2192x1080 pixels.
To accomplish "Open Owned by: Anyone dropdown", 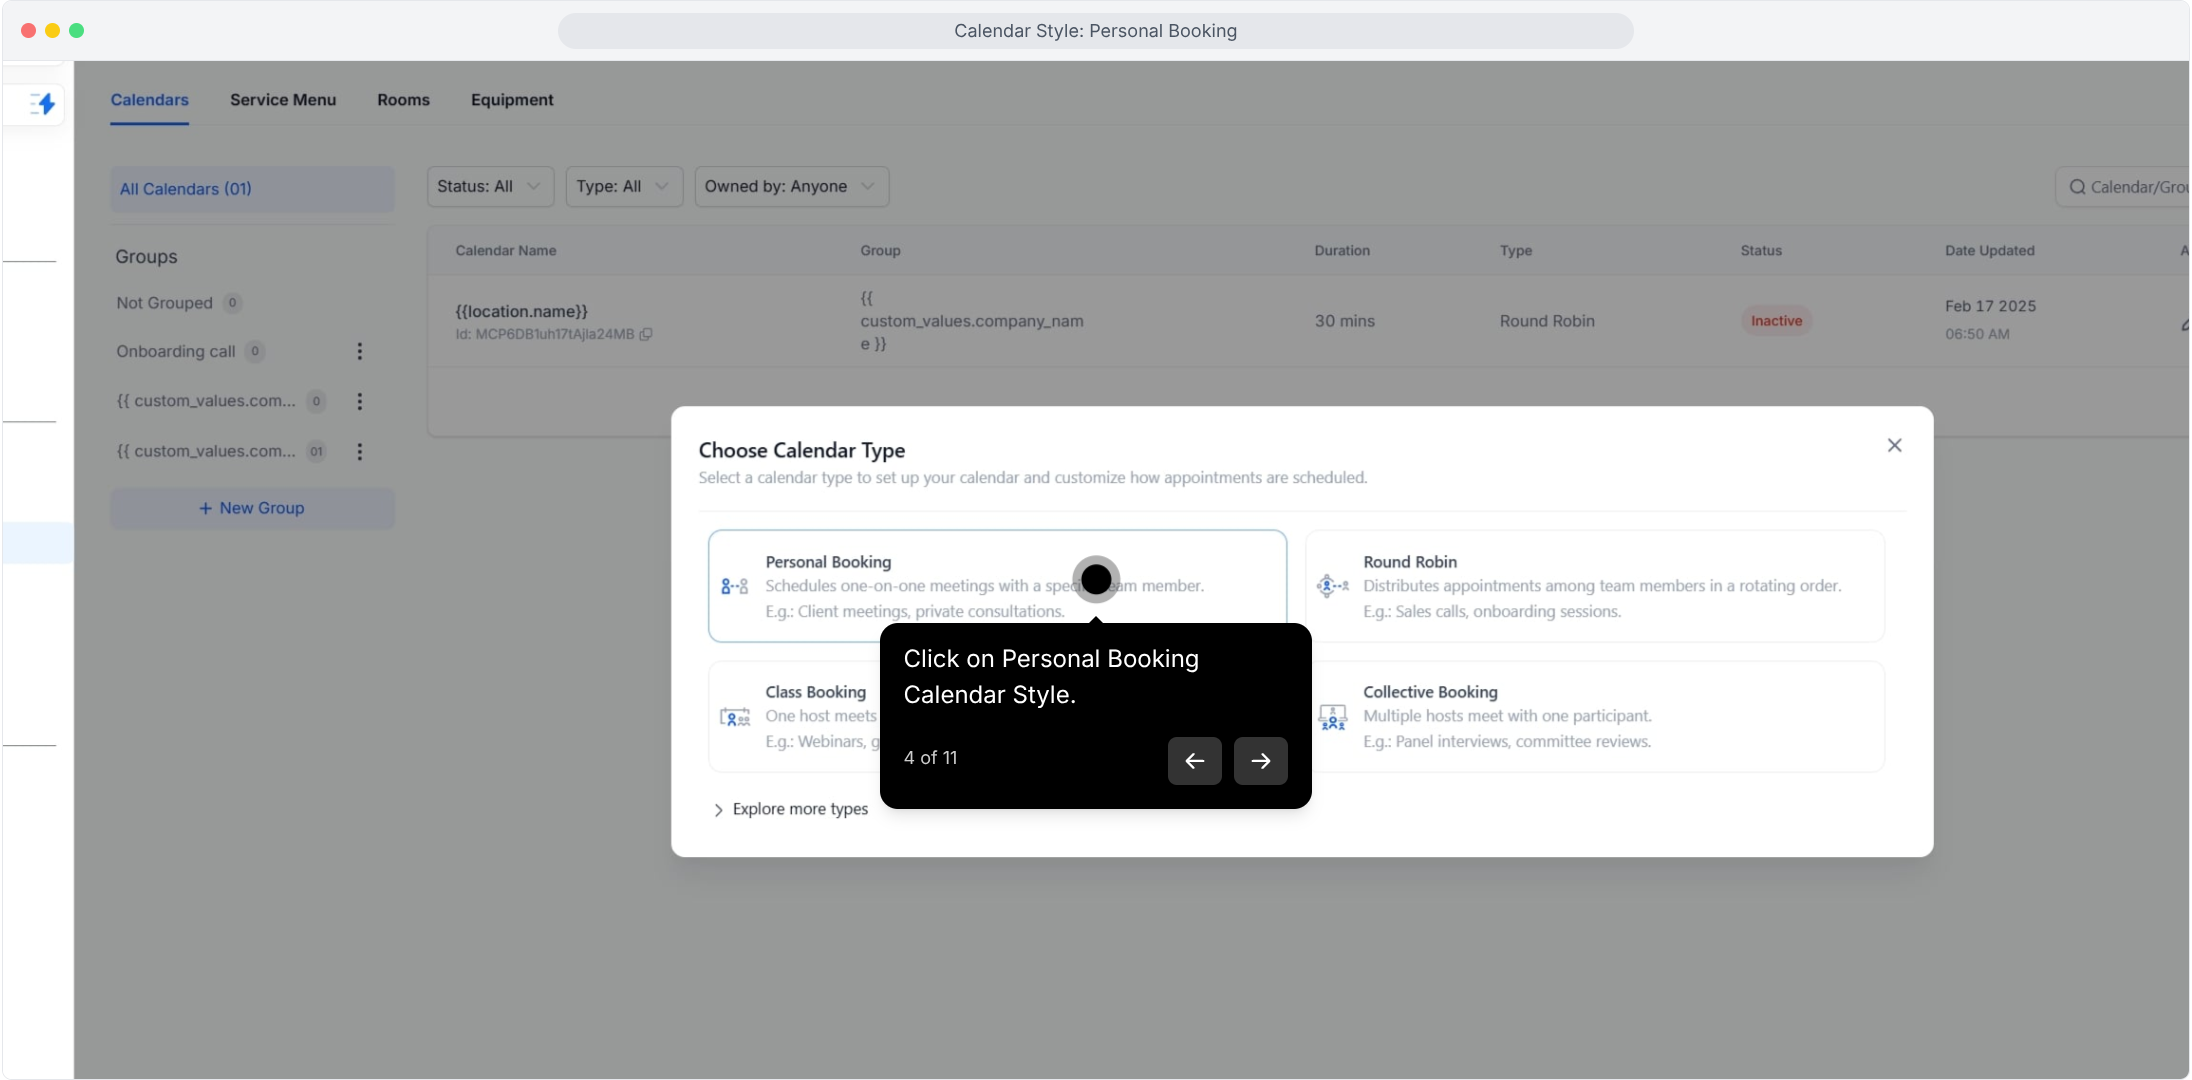I will click(x=790, y=187).
